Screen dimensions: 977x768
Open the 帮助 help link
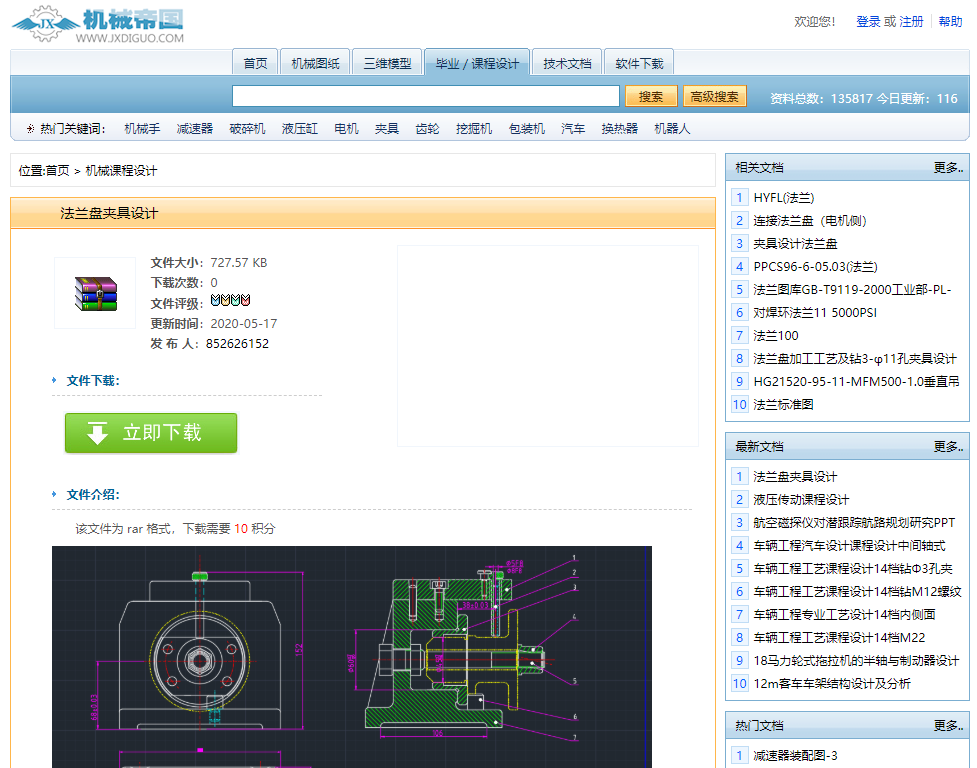951,21
